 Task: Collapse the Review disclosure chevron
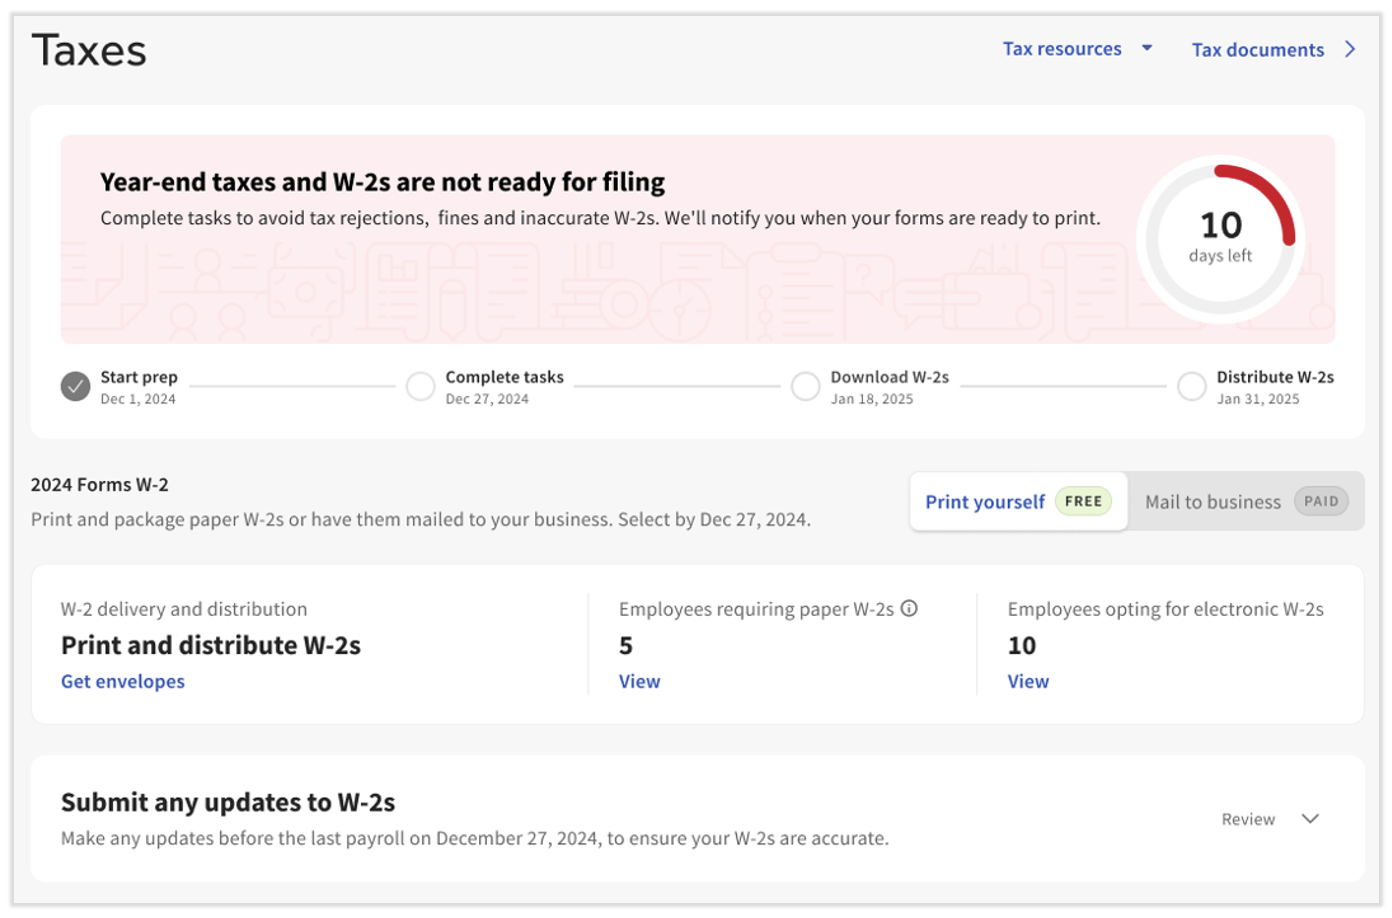click(x=1311, y=818)
